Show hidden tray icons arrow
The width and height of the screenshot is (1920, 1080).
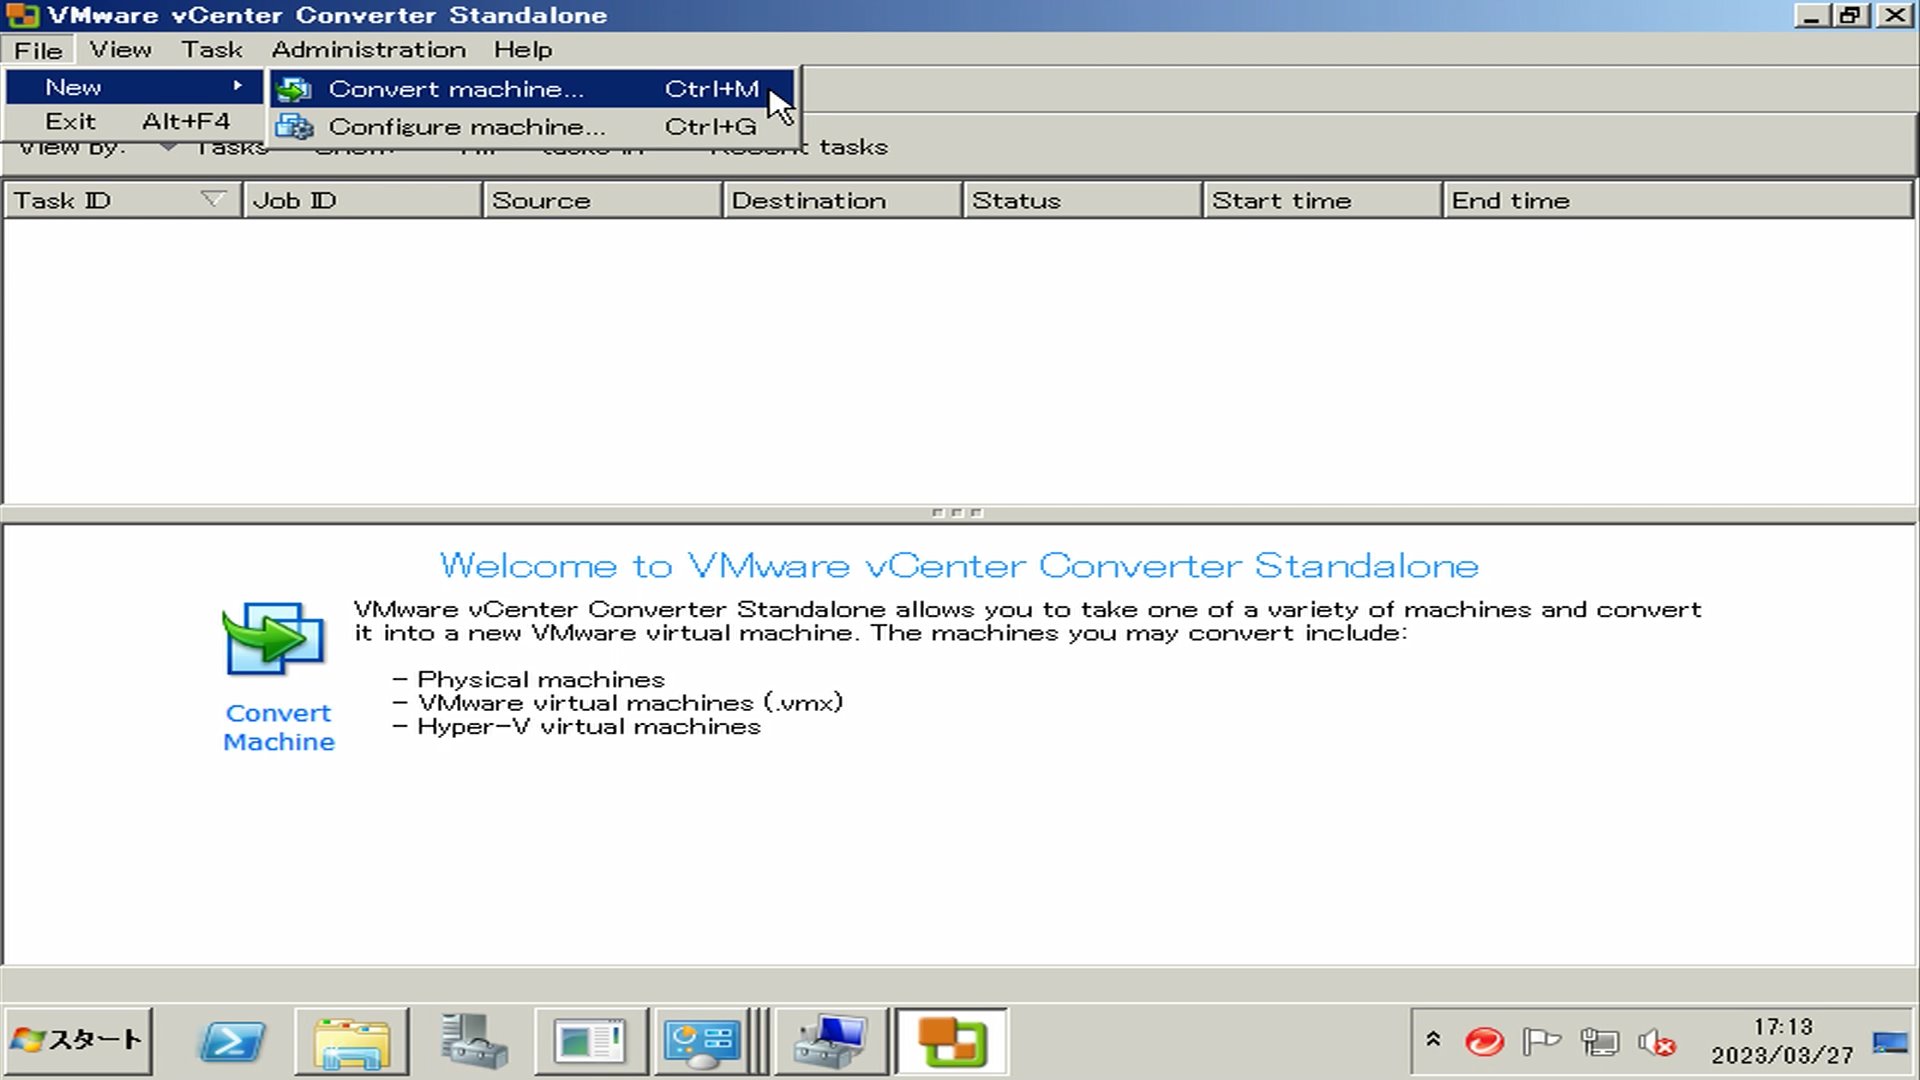(x=1433, y=1040)
